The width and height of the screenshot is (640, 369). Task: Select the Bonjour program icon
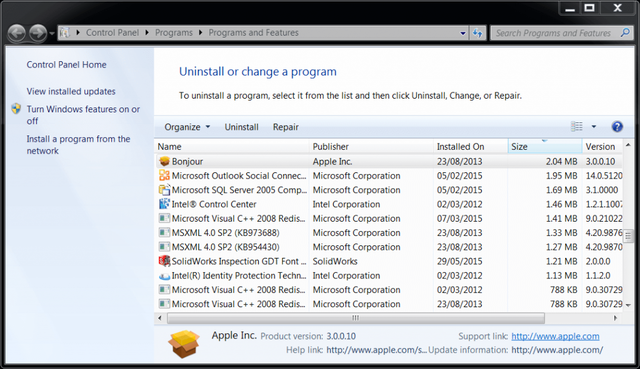[x=164, y=161]
